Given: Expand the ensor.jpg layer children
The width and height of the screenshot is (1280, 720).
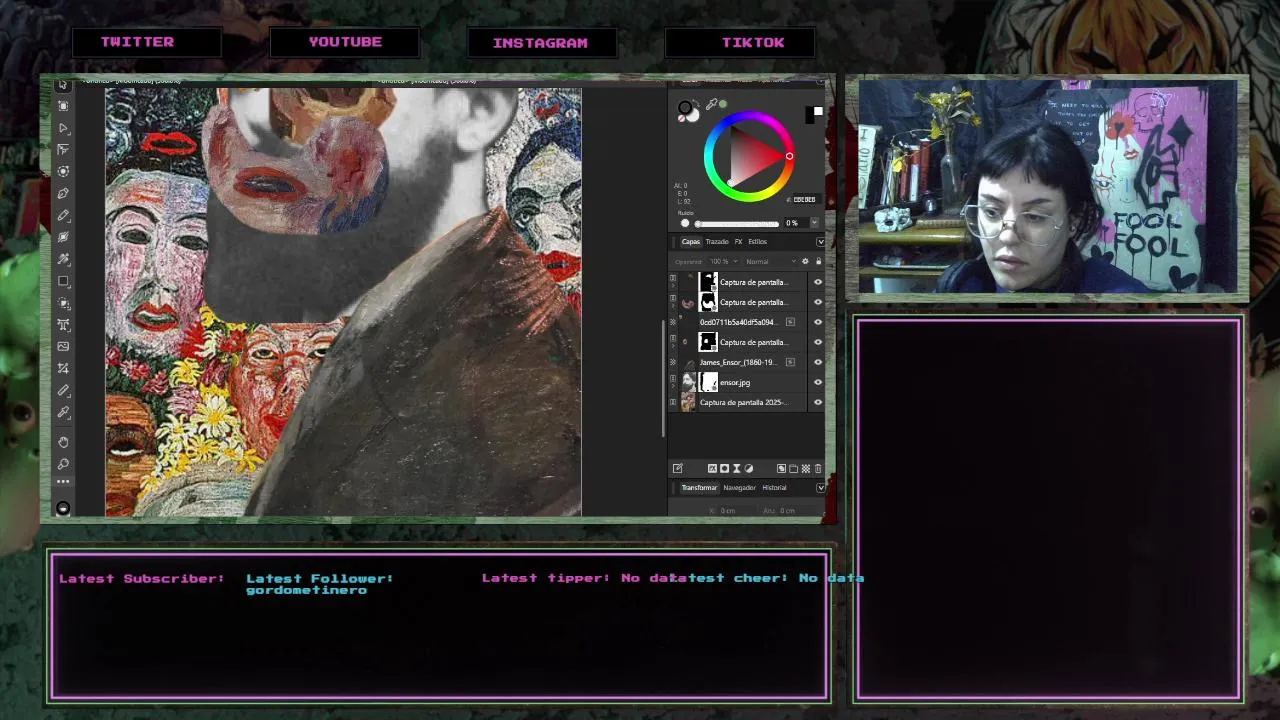Looking at the screenshot, I should (x=673, y=386).
